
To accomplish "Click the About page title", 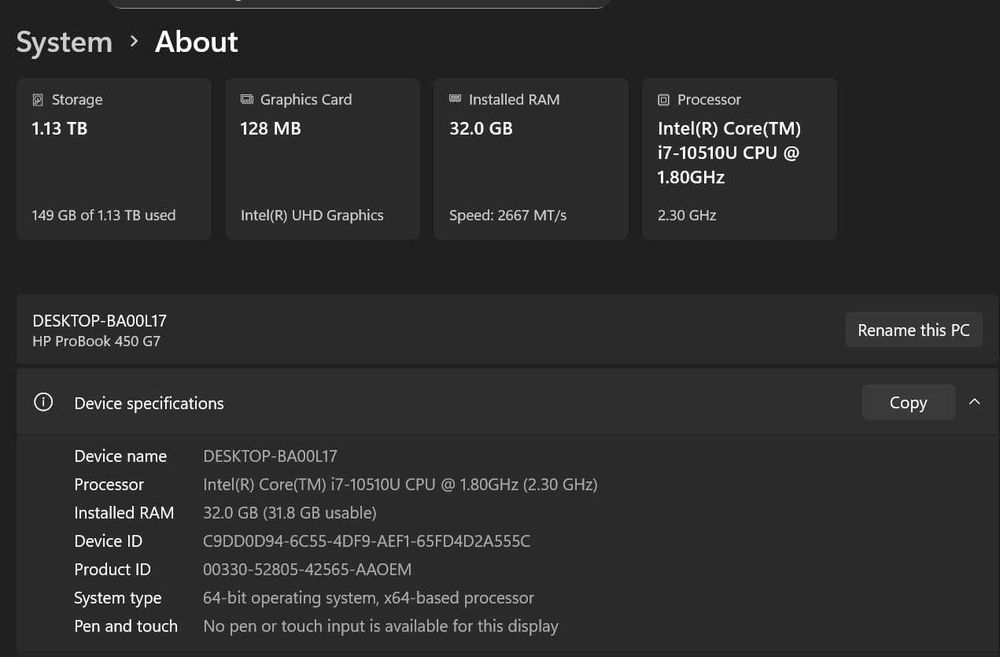I will pos(197,42).
